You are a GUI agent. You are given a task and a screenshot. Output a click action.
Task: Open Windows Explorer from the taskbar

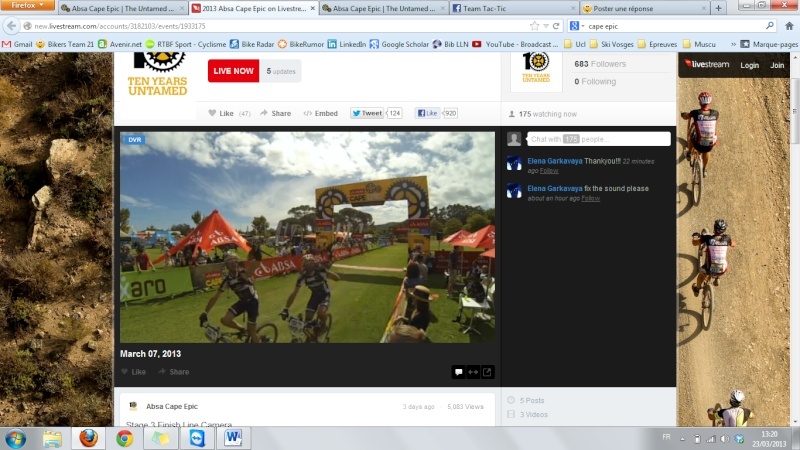coord(52,438)
